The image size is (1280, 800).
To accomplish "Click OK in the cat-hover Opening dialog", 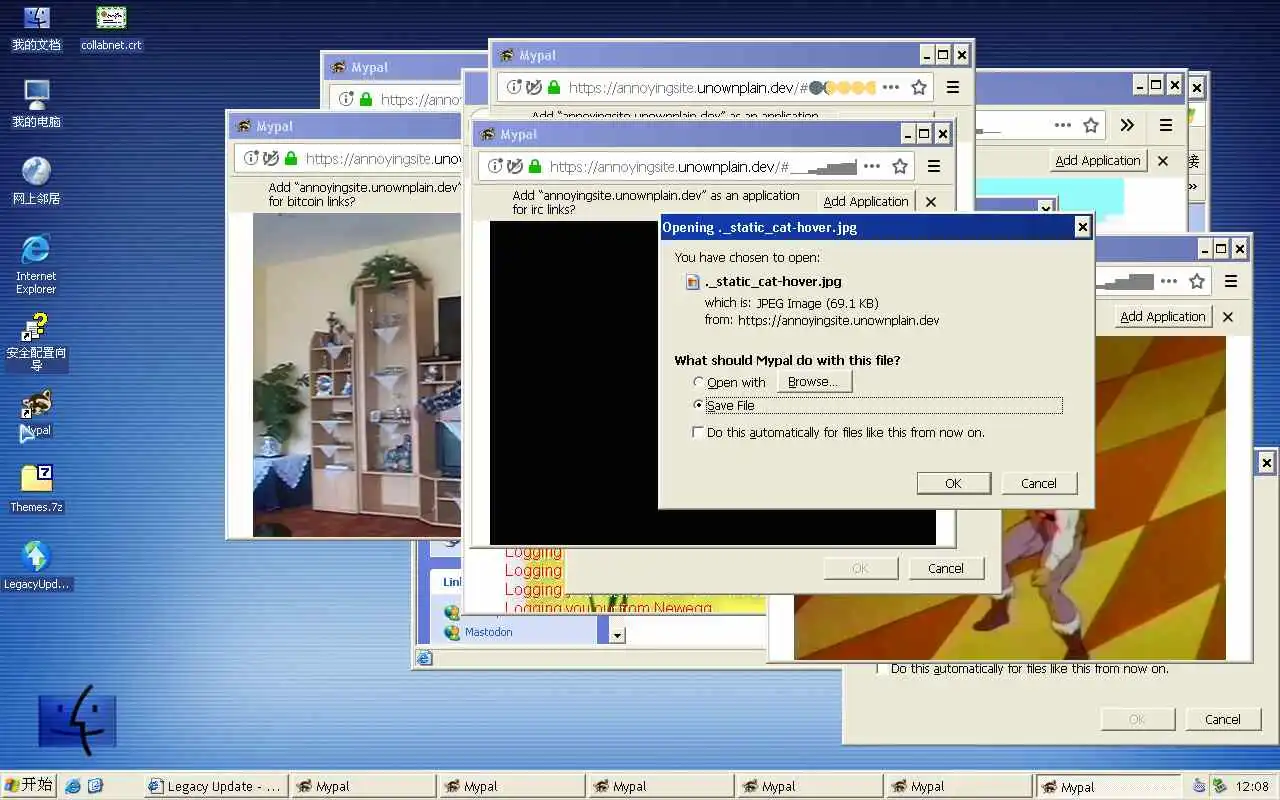I will click(x=953, y=483).
